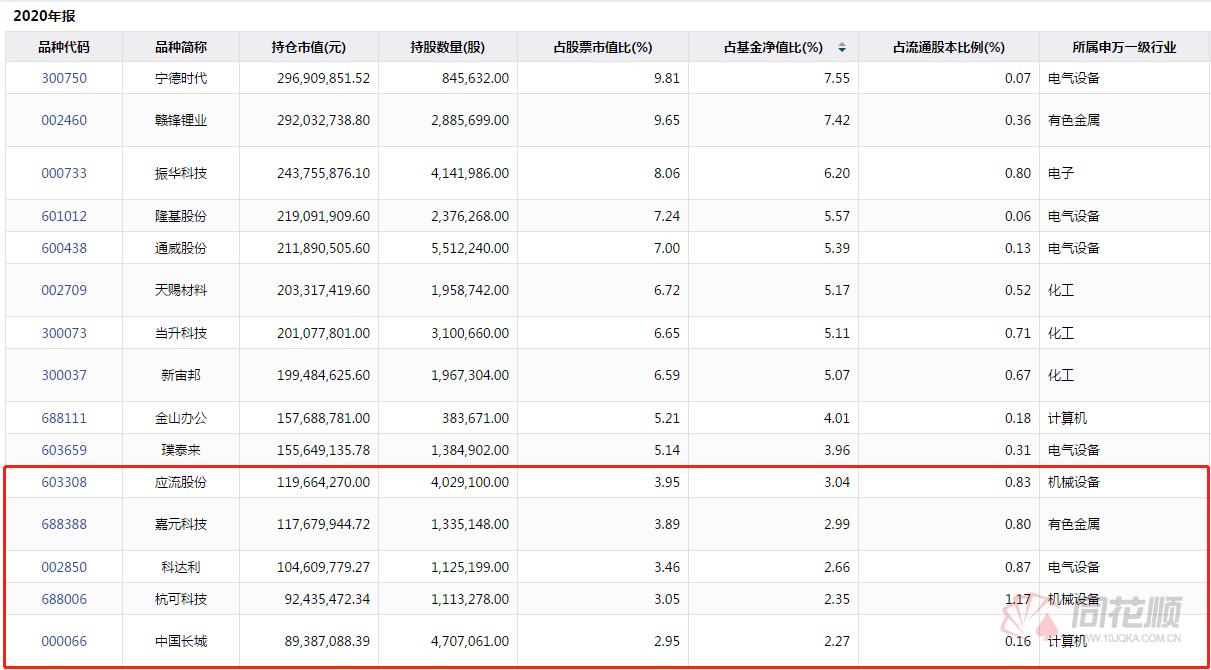This screenshot has width=1211, height=670.
Task: Select fund net value ratio 2.27
Action: (x=836, y=641)
